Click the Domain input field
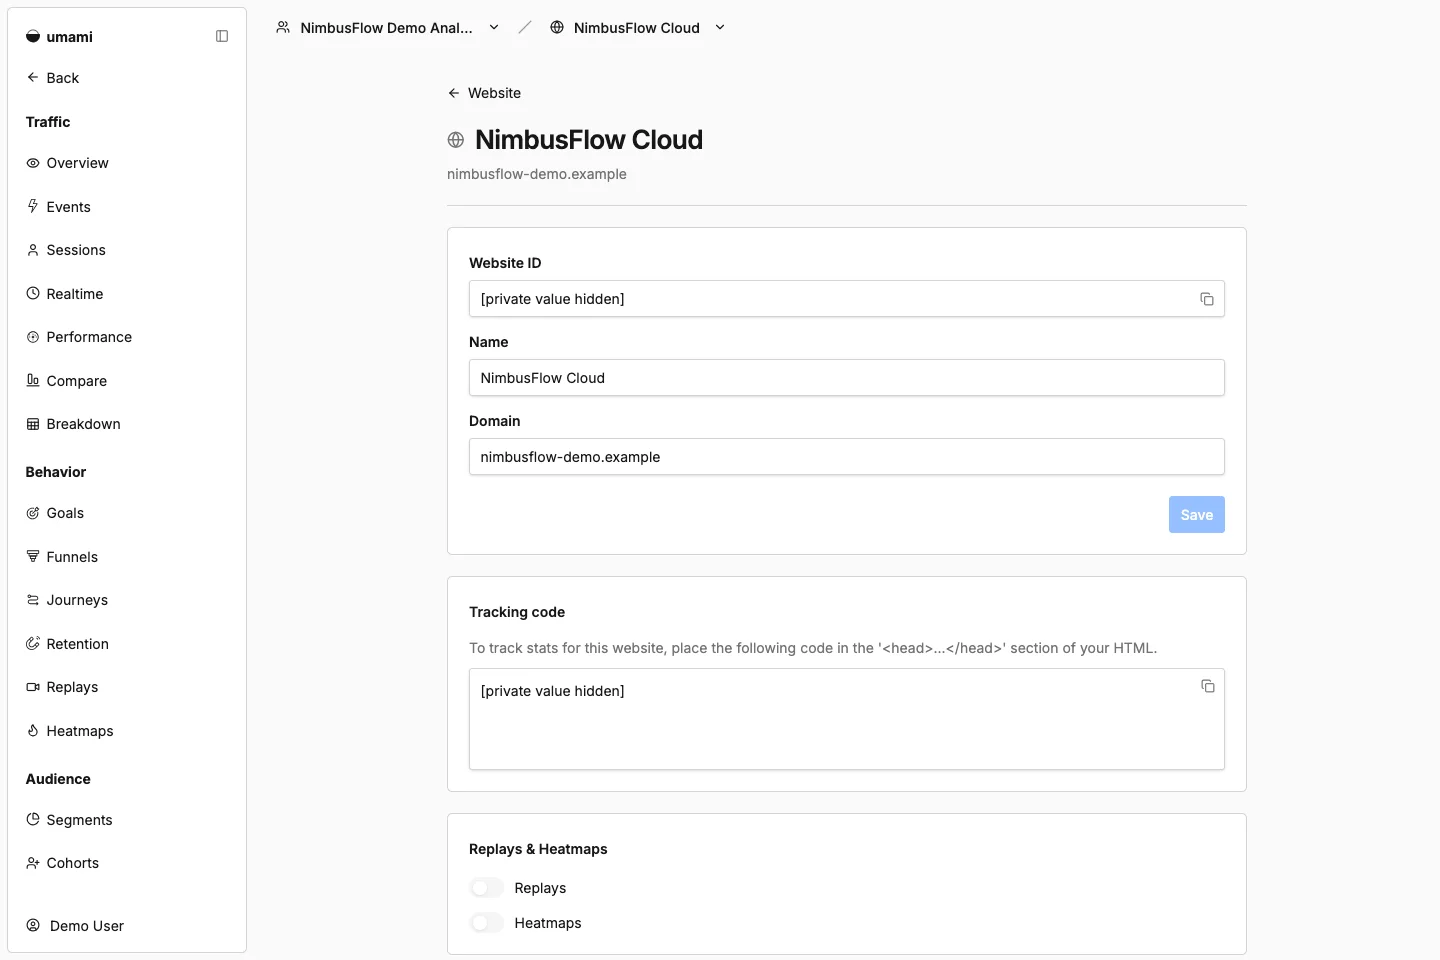The width and height of the screenshot is (1440, 960). 846,457
